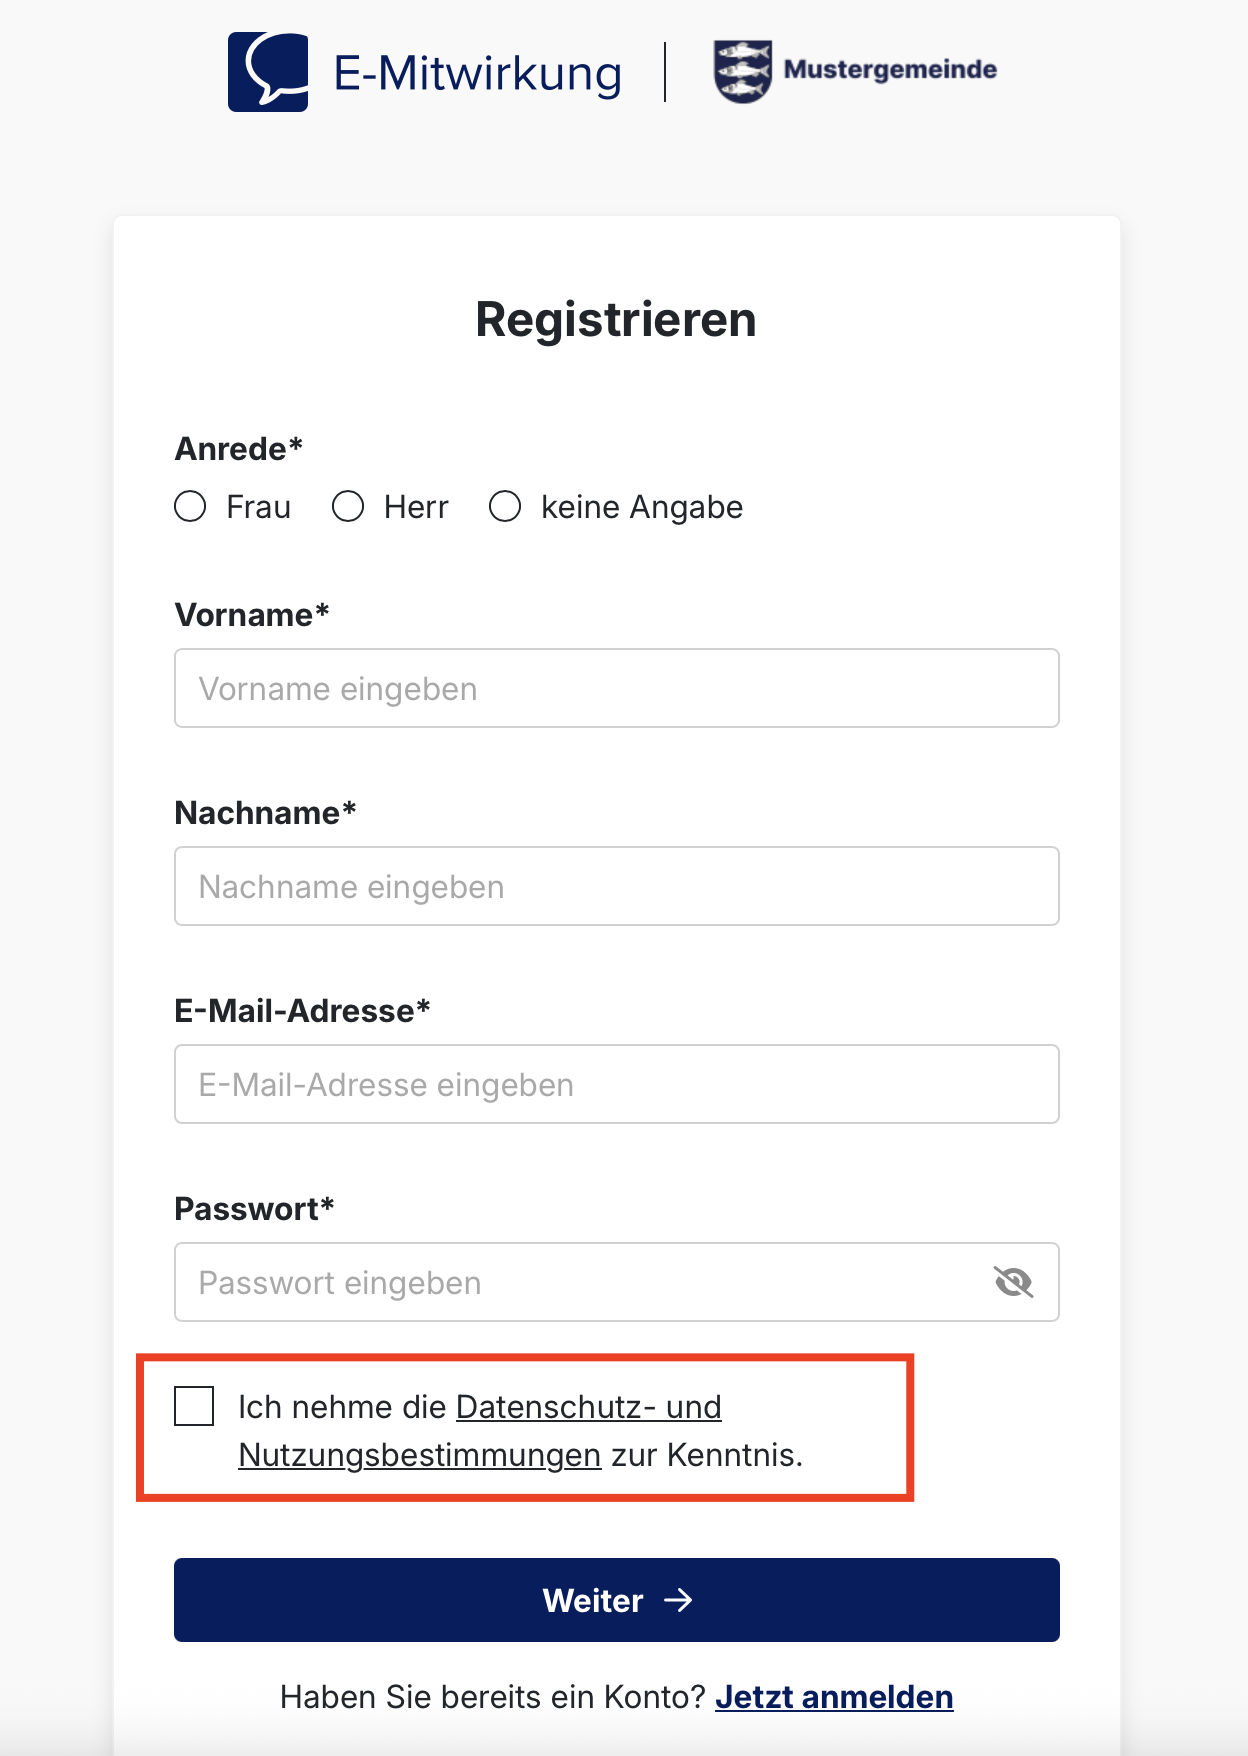1248x1756 pixels.
Task: Submit the form with Weiter button
Action: click(x=617, y=1600)
